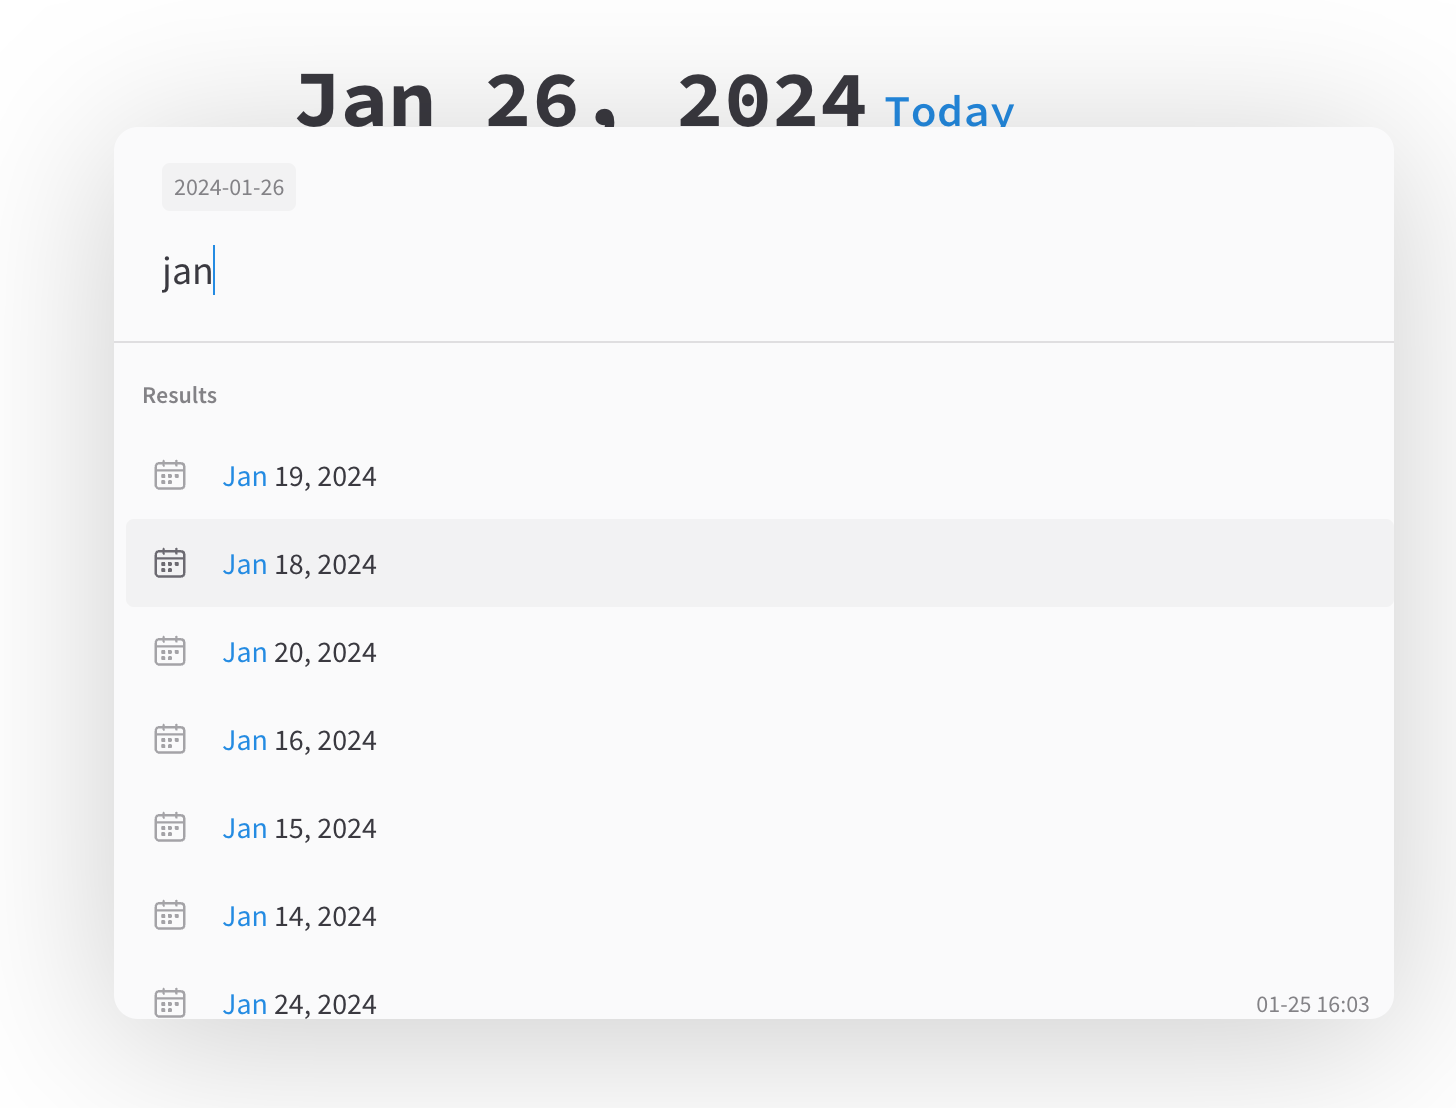Go to the Jan 15, 2024 page result

coord(299,828)
